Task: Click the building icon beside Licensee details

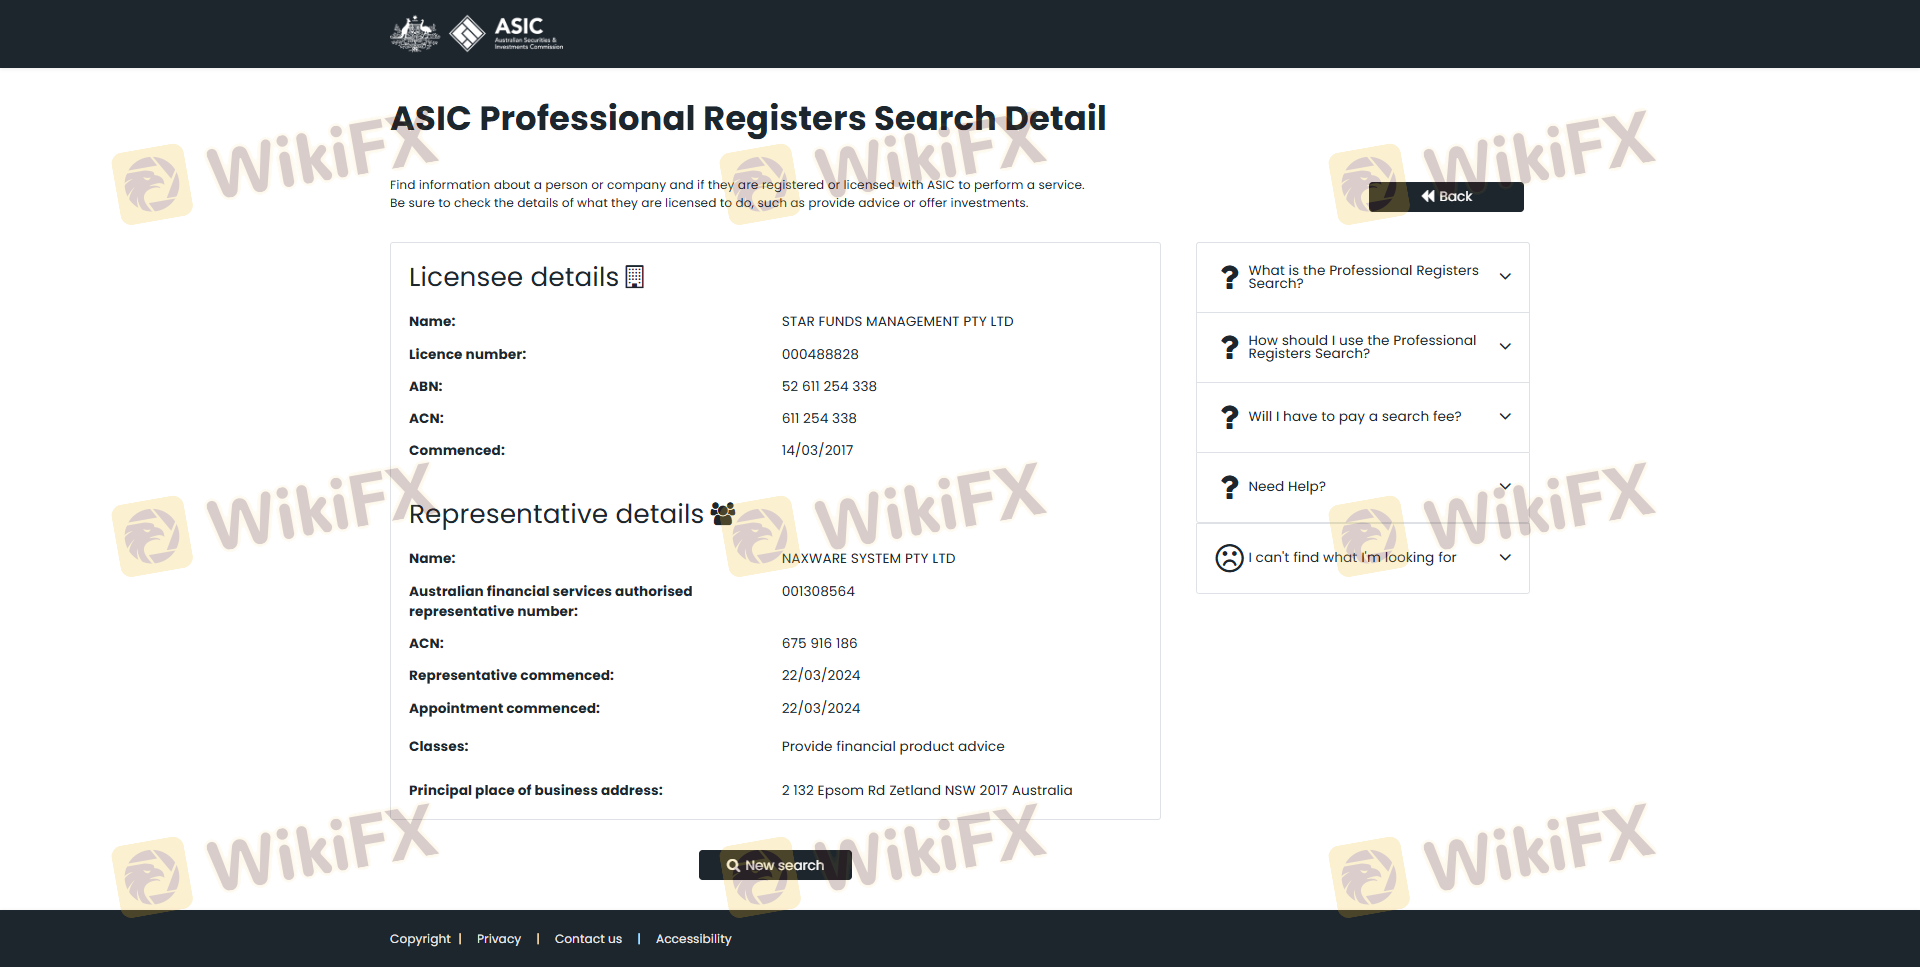Action: [x=634, y=277]
